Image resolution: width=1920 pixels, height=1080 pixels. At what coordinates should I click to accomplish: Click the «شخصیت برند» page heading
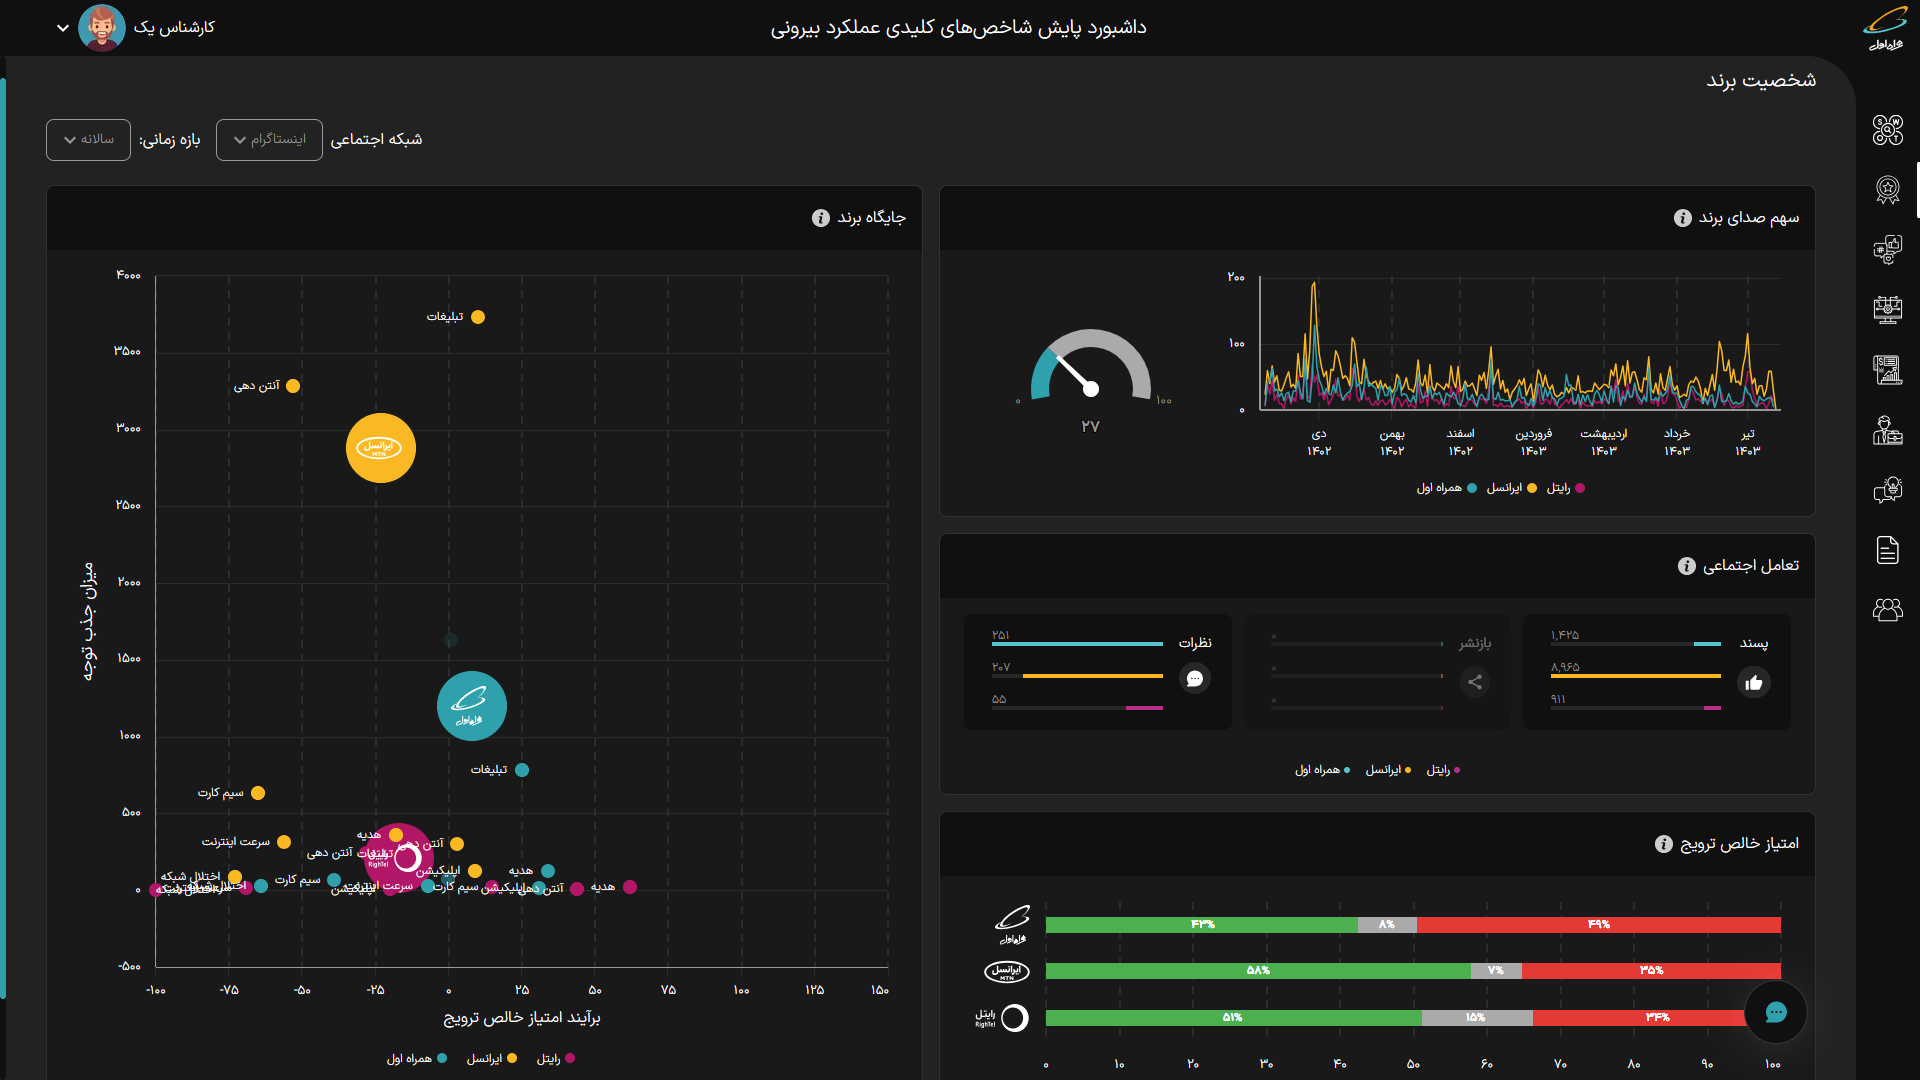coord(1761,81)
